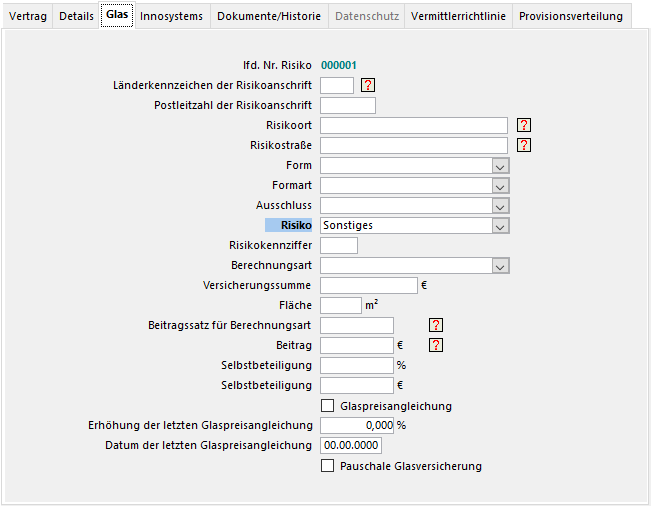Expand the Ausschluss dropdown
652x506 pixels.
tap(500, 205)
